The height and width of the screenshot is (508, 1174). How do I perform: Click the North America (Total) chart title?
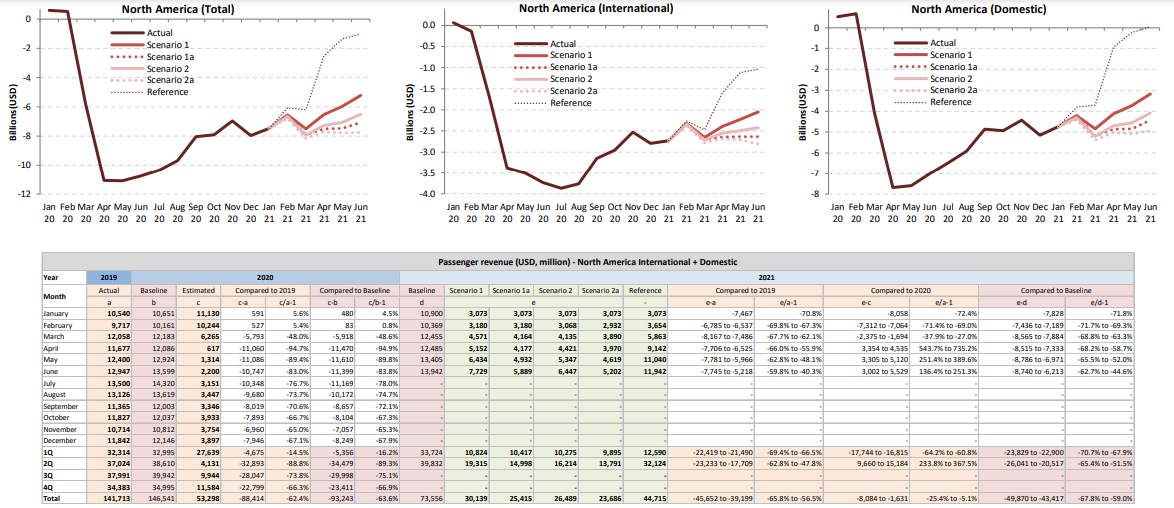179,10
